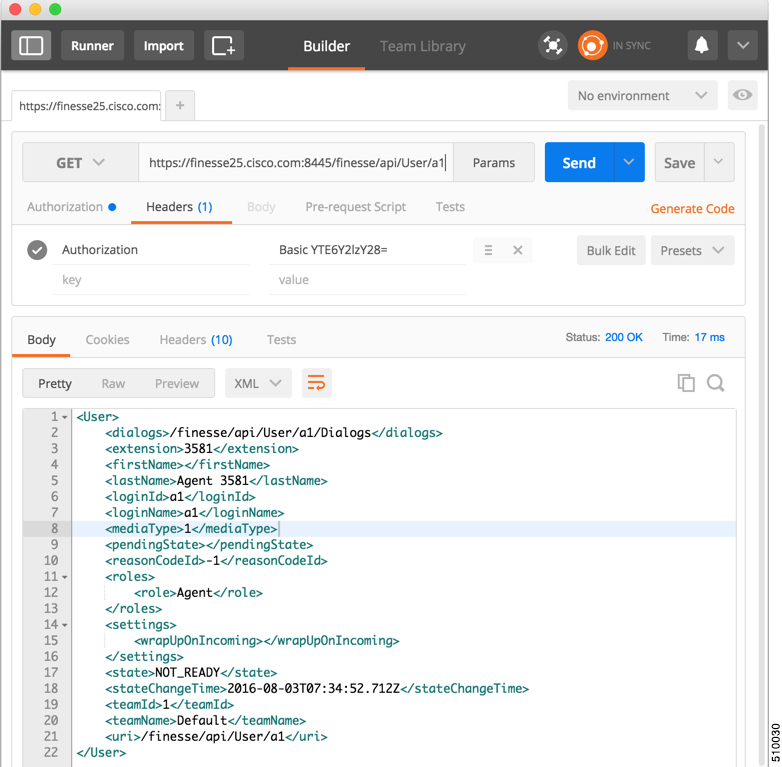Click the stateChangeTime line
782x767 pixels.
pos(317,689)
